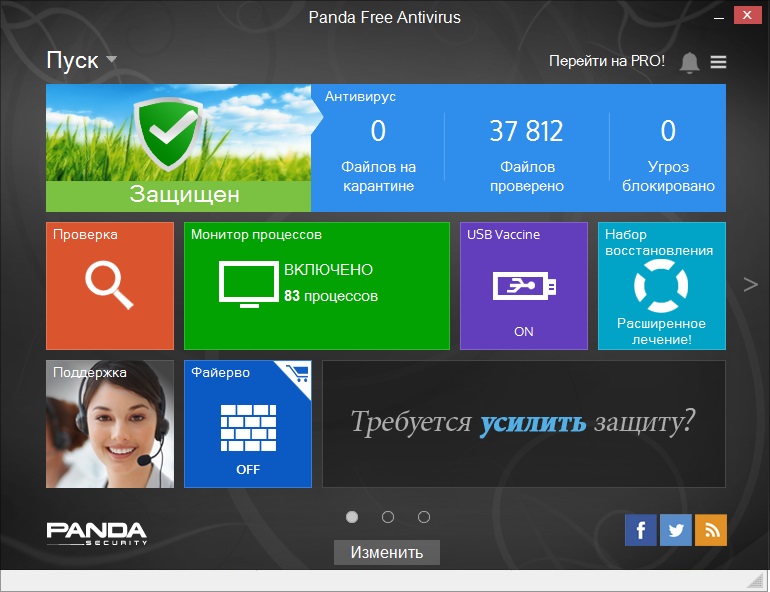Viewport: 770px width, 592px height.
Task: Toggle the USB Vaccine ON status
Action: point(523,332)
